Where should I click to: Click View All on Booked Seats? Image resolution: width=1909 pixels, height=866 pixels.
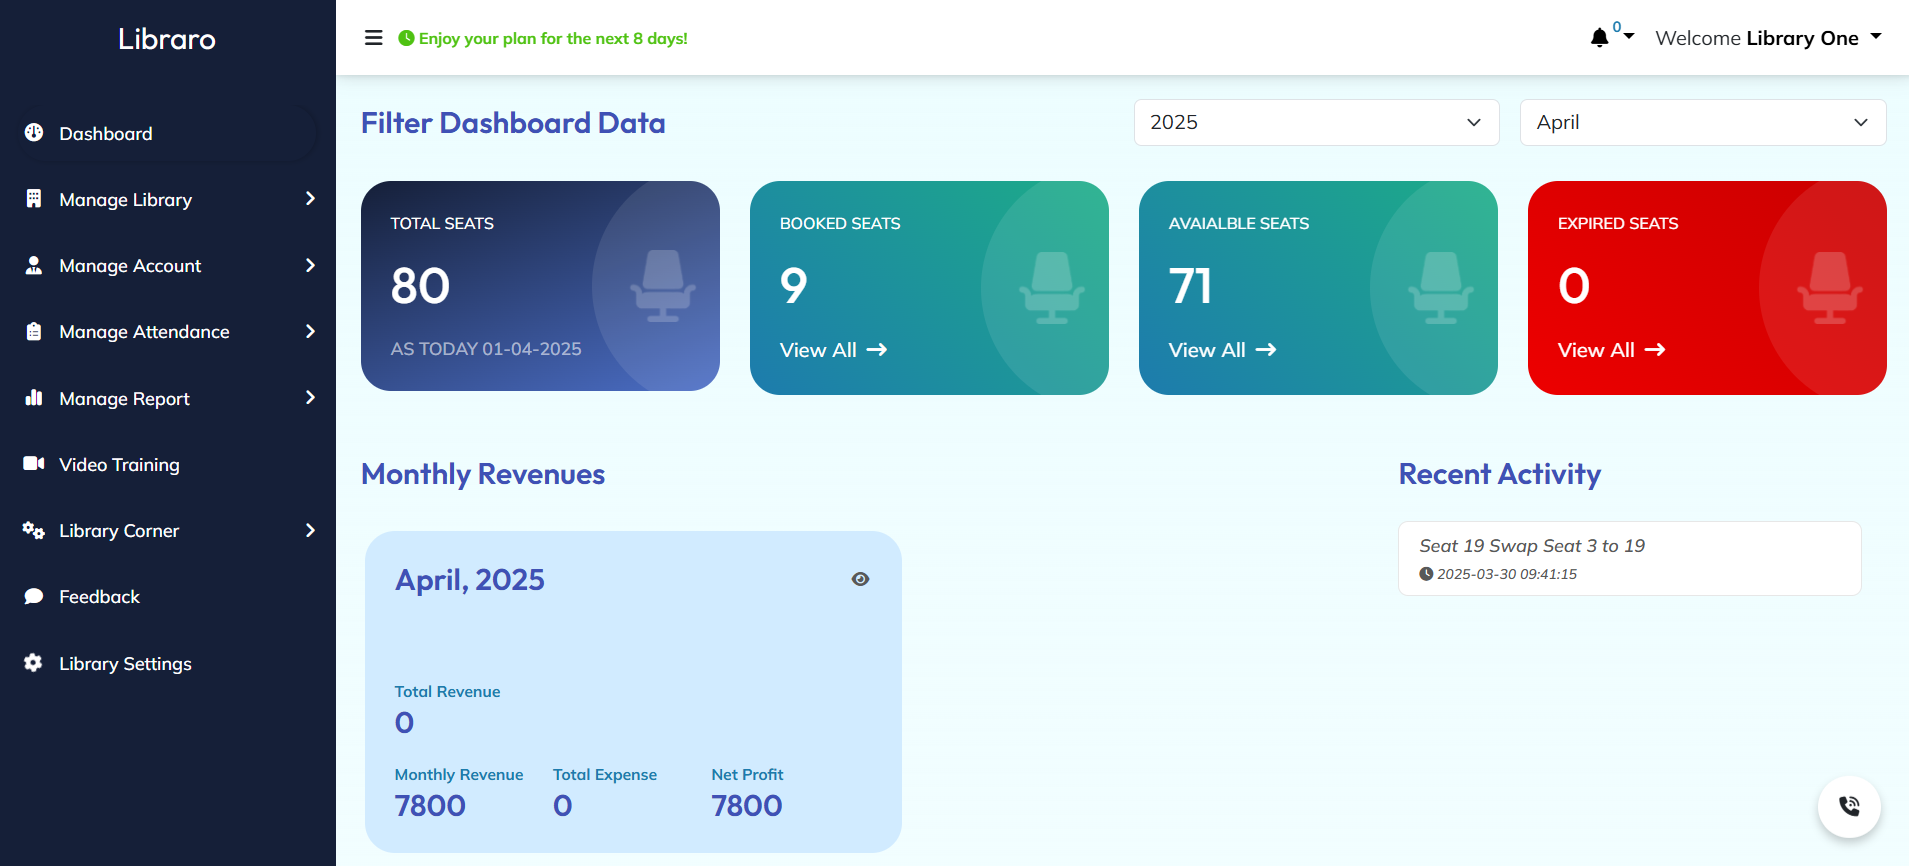tap(833, 350)
